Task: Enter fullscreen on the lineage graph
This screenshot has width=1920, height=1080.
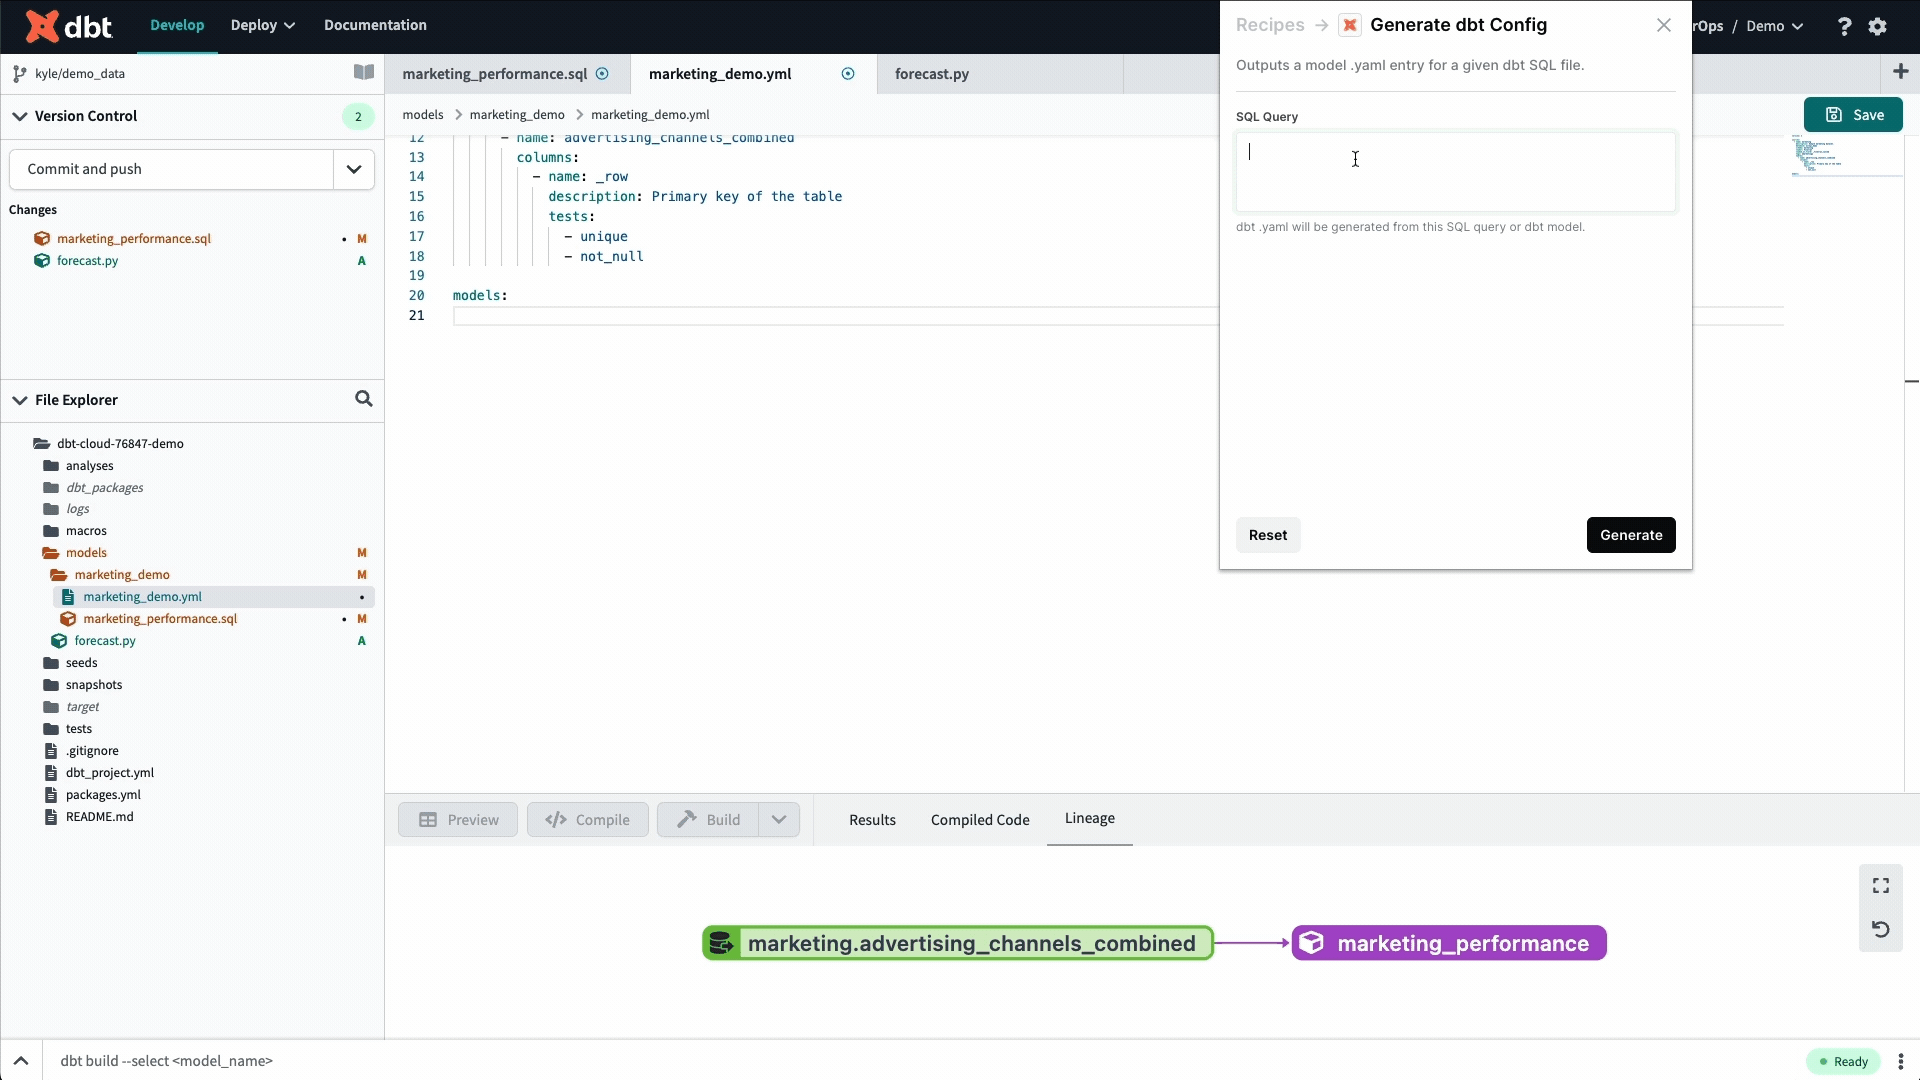Action: click(1880, 885)
